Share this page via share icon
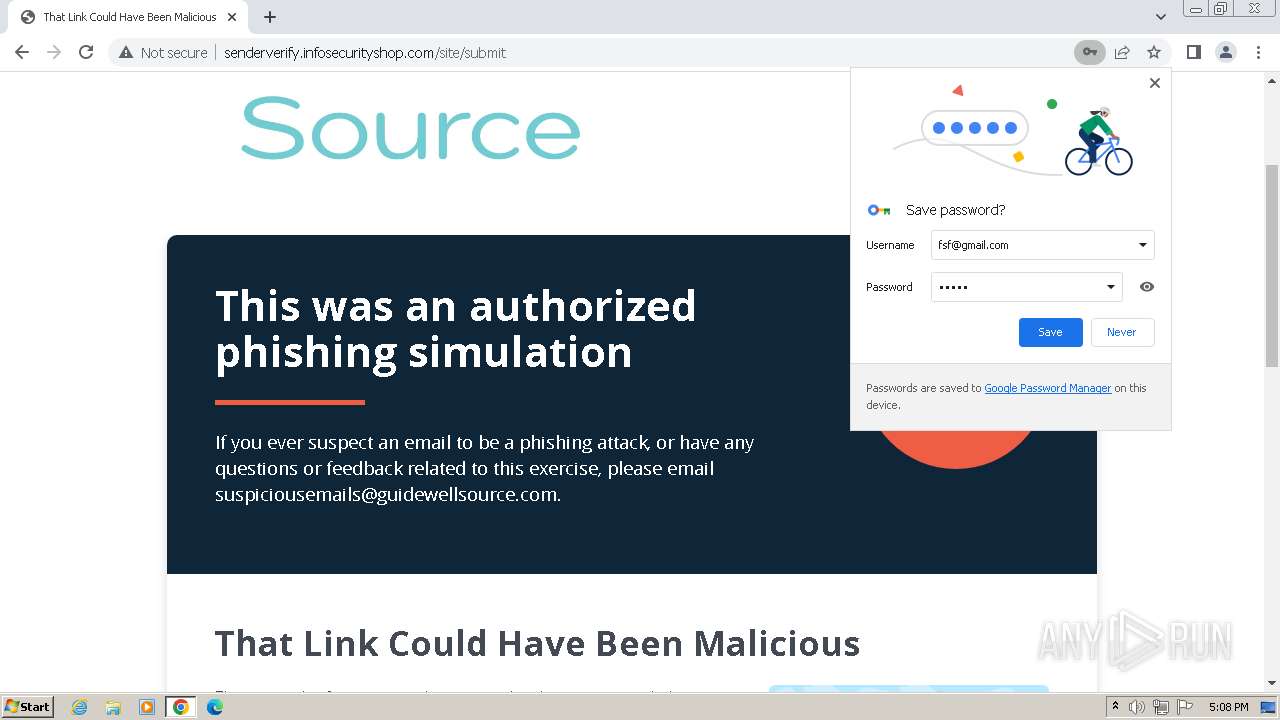This screenshot has width=1280, height=720. point(1122,52)
